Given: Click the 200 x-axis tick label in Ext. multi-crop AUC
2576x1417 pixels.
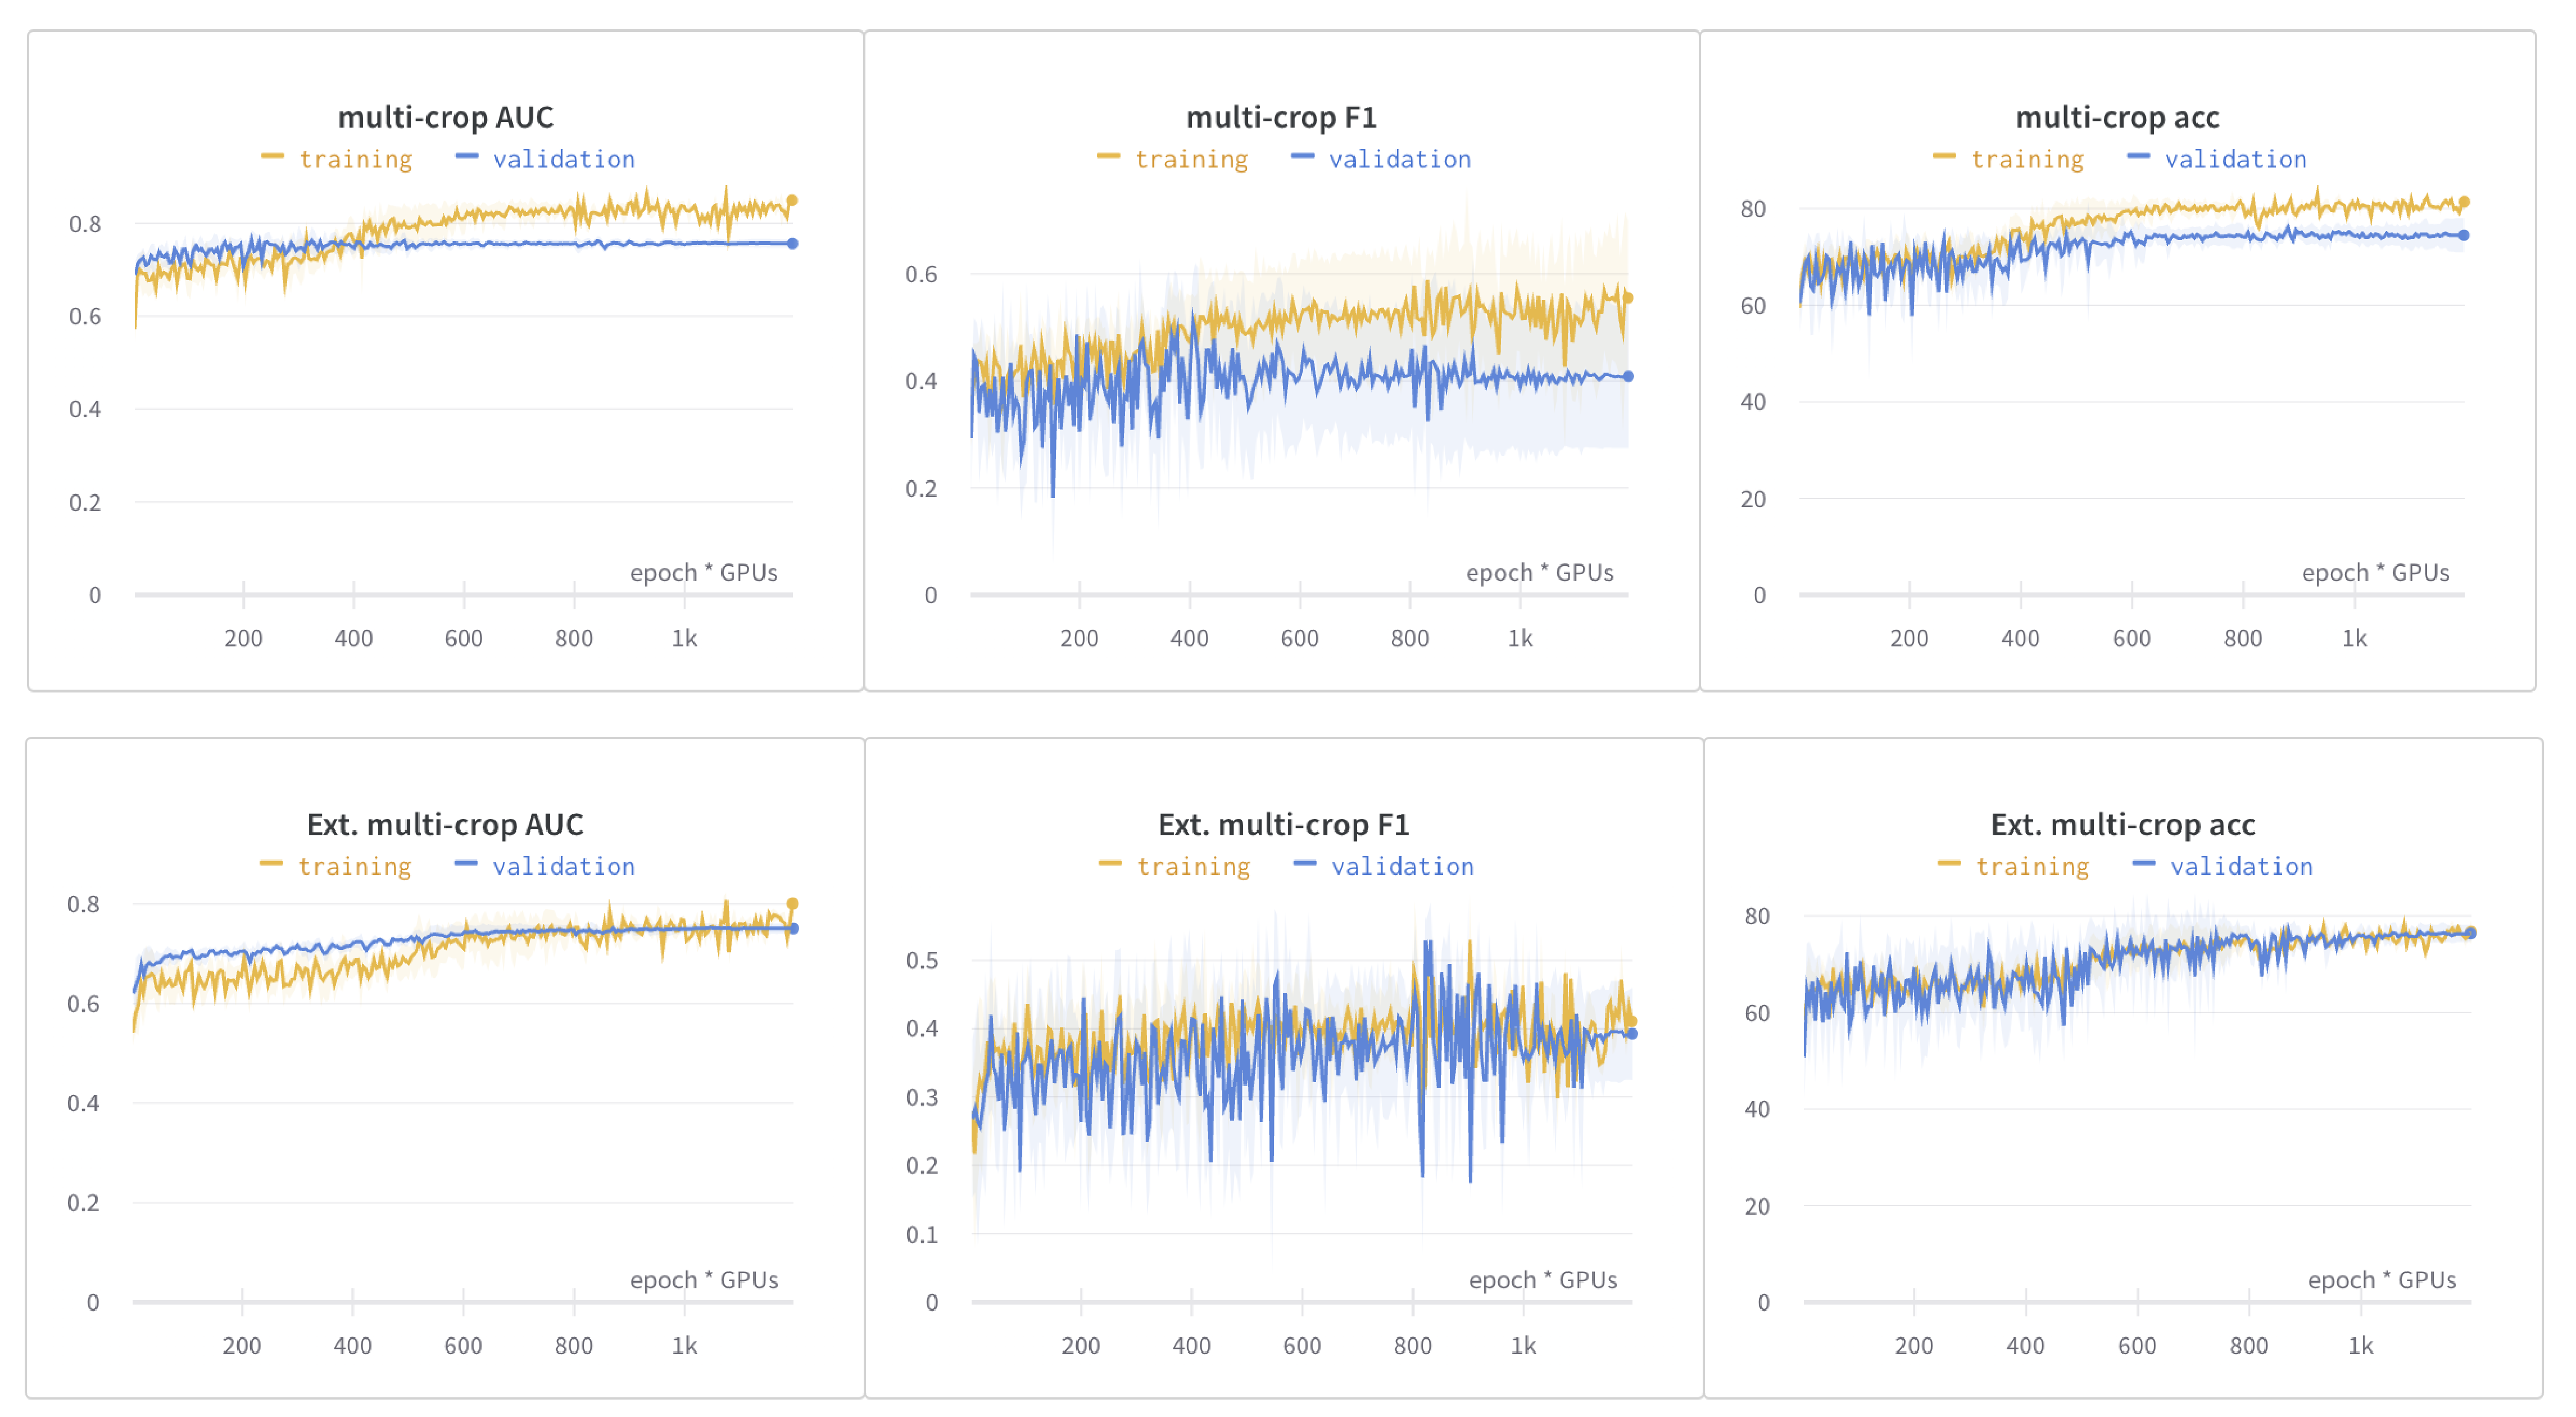Looking at the screenshot, I should click(242, 1345).
